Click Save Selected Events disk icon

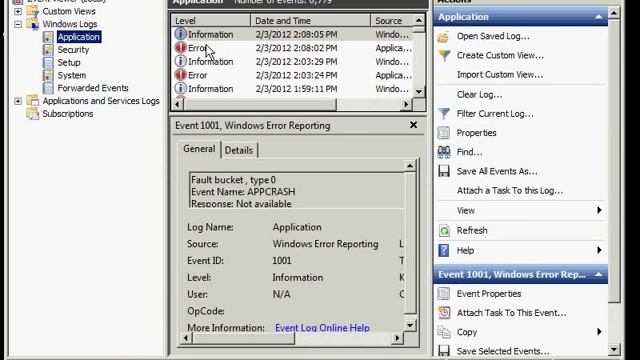[444, 351]
